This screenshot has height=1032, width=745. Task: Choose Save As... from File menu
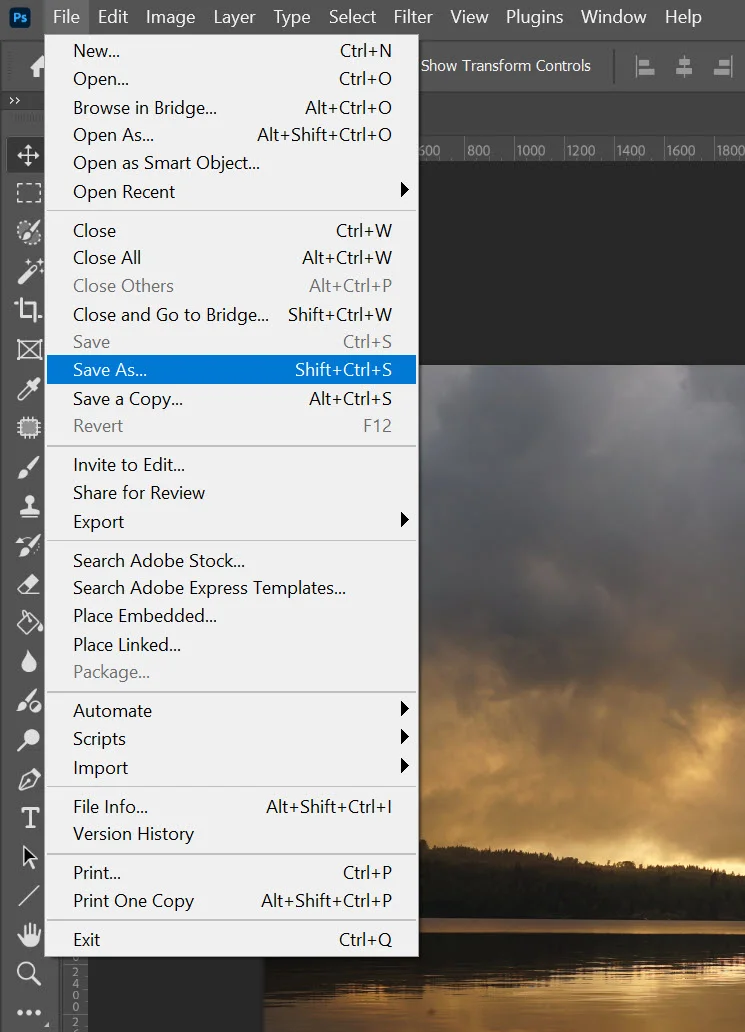(x=231, y=369)
